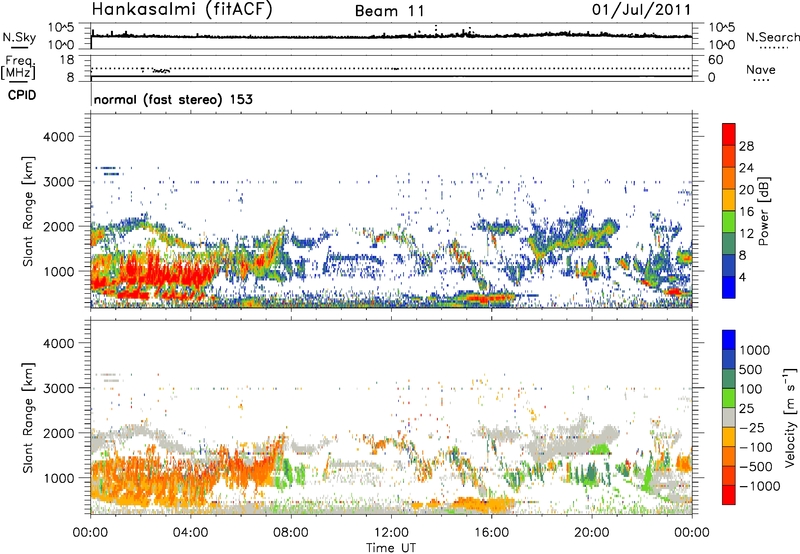Click the '1000' tick on Velocity colorbar

754,350
